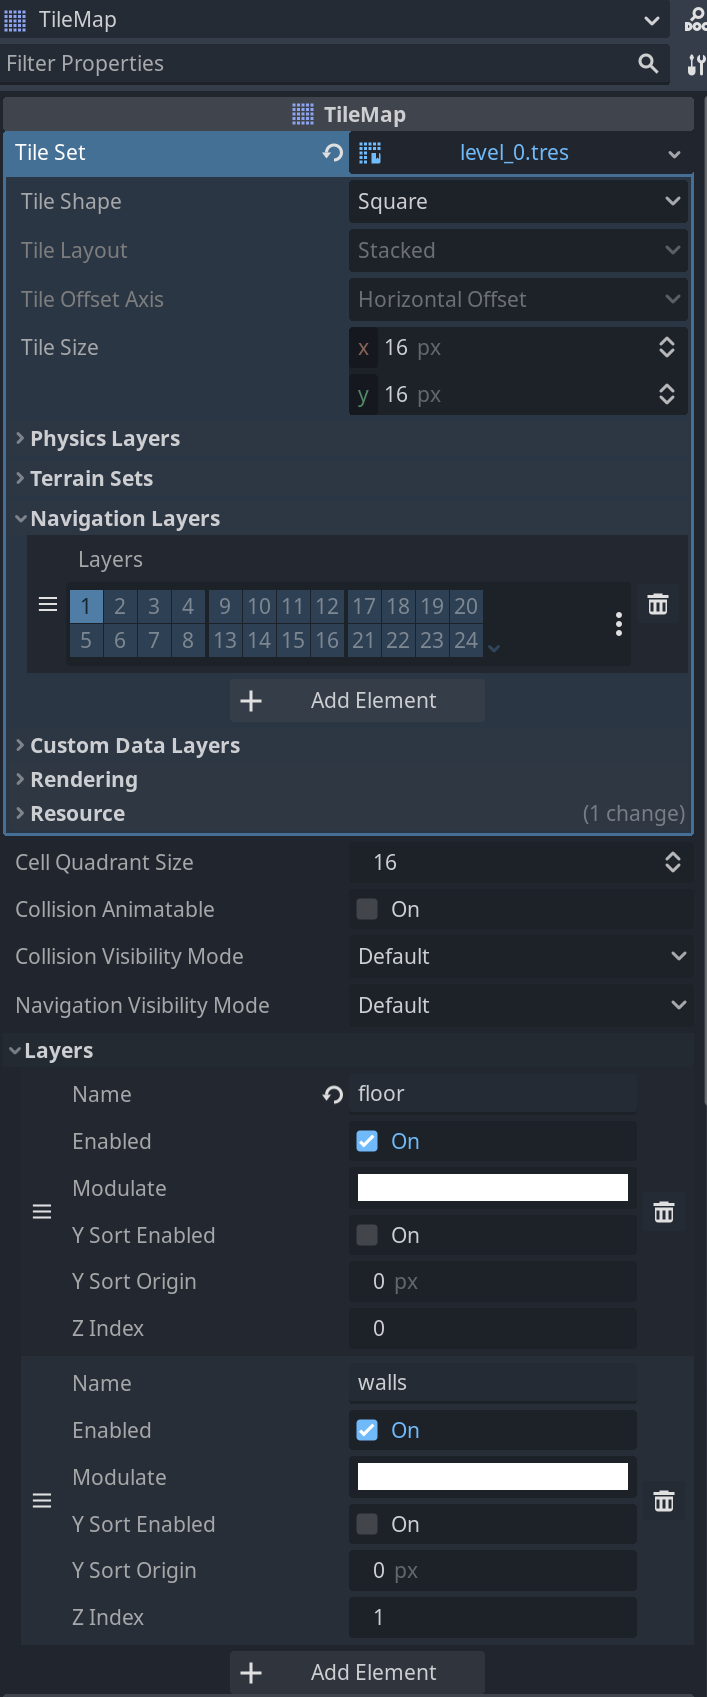Delete the Navigation Layers element with trash icon
This screenshot has height=1697, width=707.
coord(657,603)
